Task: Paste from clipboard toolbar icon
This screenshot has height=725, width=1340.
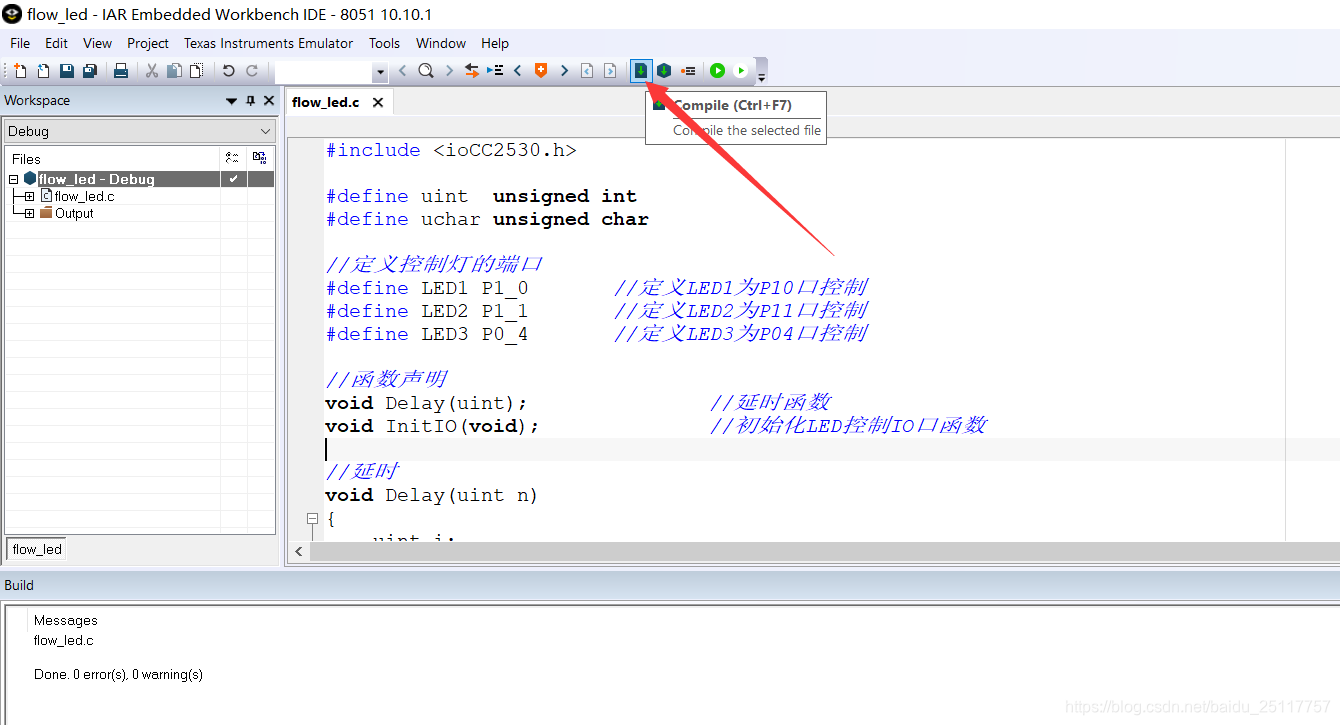Action: (x=197, y=71)
